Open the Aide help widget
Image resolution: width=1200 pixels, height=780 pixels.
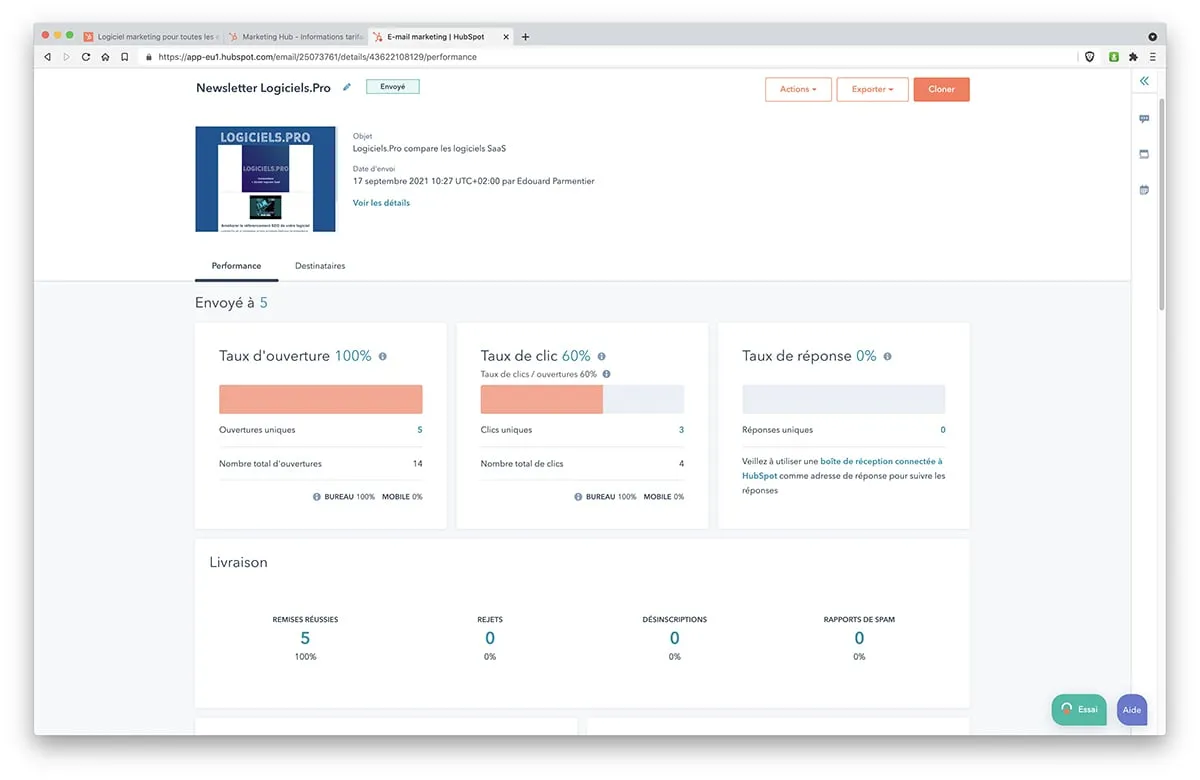(1132, 710)
